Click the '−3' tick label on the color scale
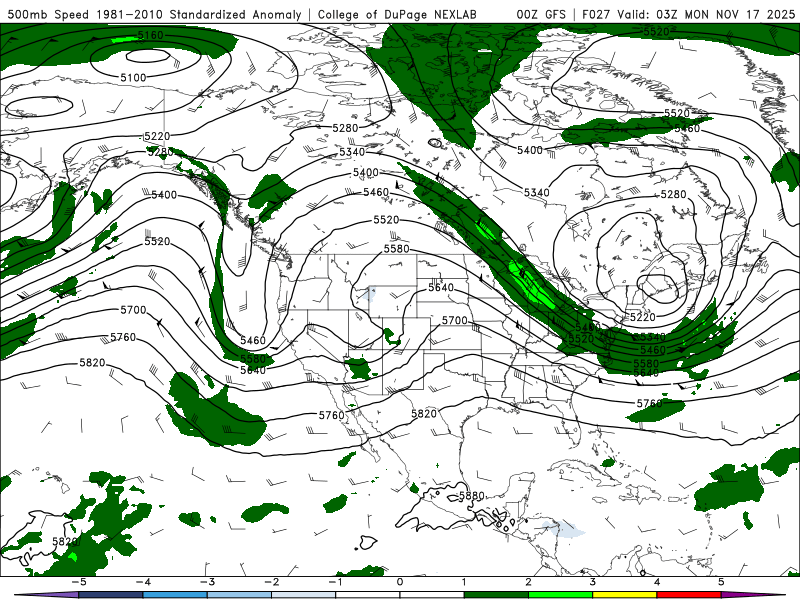This screenshot has width=800, height=600. (x=207, y=582)
